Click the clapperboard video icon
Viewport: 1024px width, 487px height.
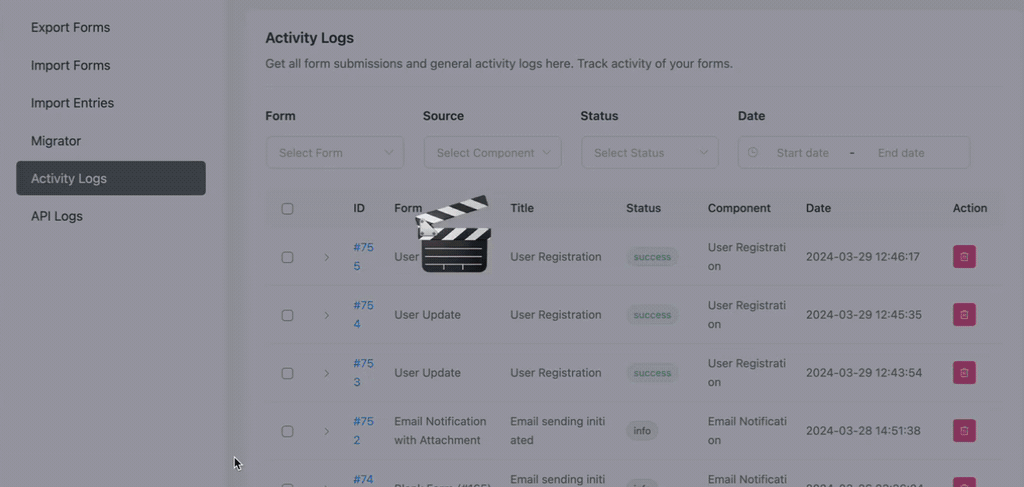coord(454,235)
